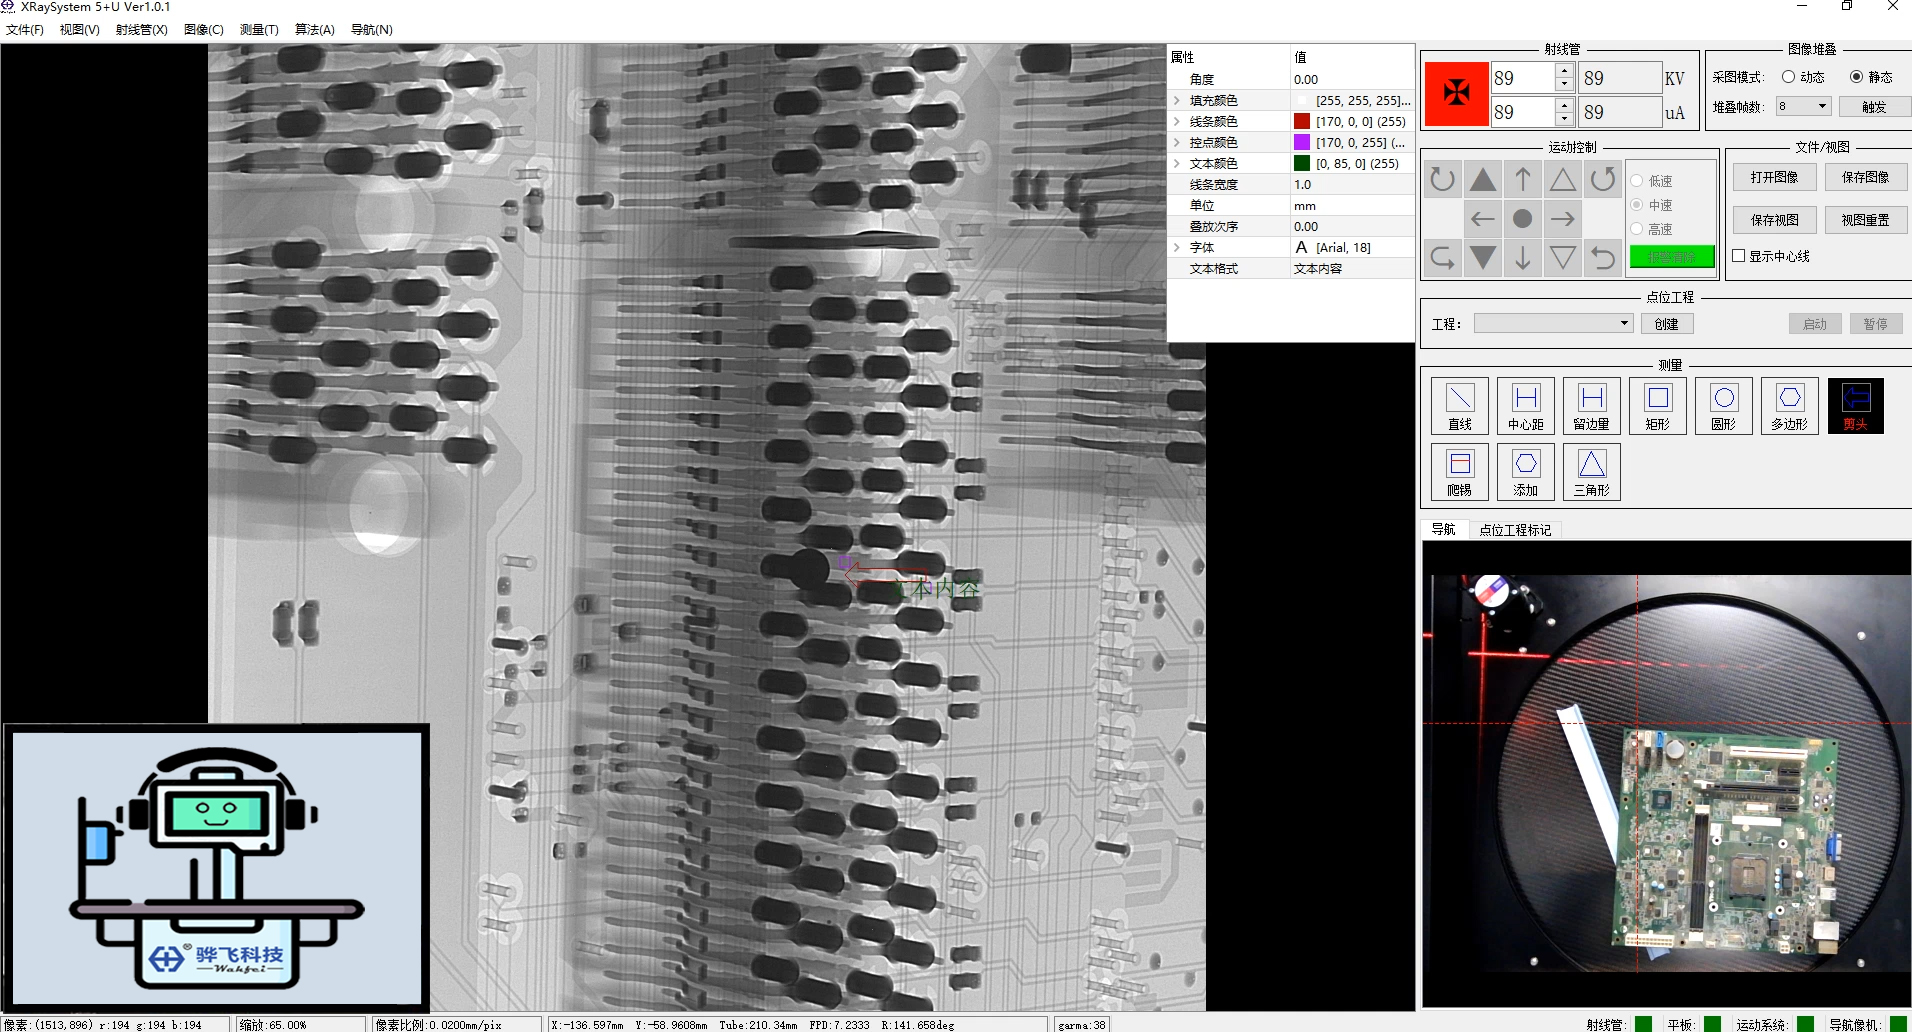Decrease the uA current with the down stepper
Viewport: 1912px width, 1032px height.
[1565, 119]
